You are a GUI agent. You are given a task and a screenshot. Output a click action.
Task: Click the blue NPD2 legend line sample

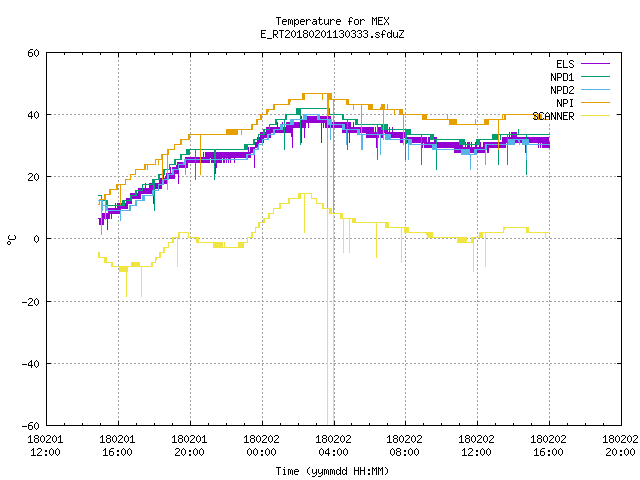pyautogui.click(x=595, y=89)
